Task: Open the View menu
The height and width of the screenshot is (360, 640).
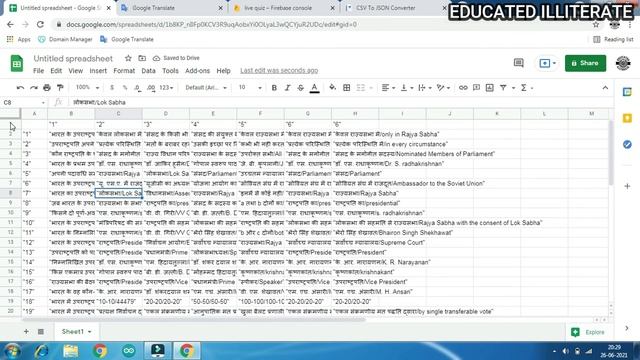Action: click(x=76, y=71)
